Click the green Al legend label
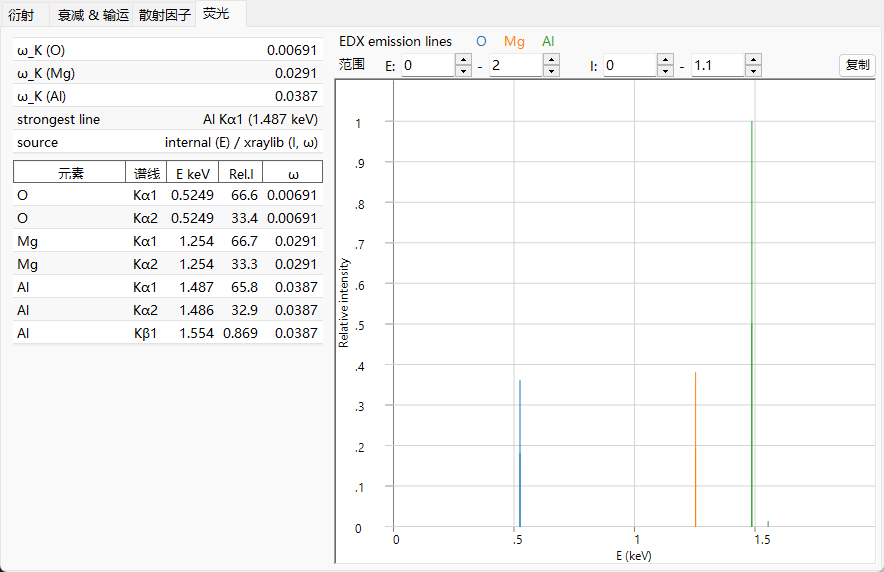The width and height of the screenshot is (884, 572). (x=548, y=41)
